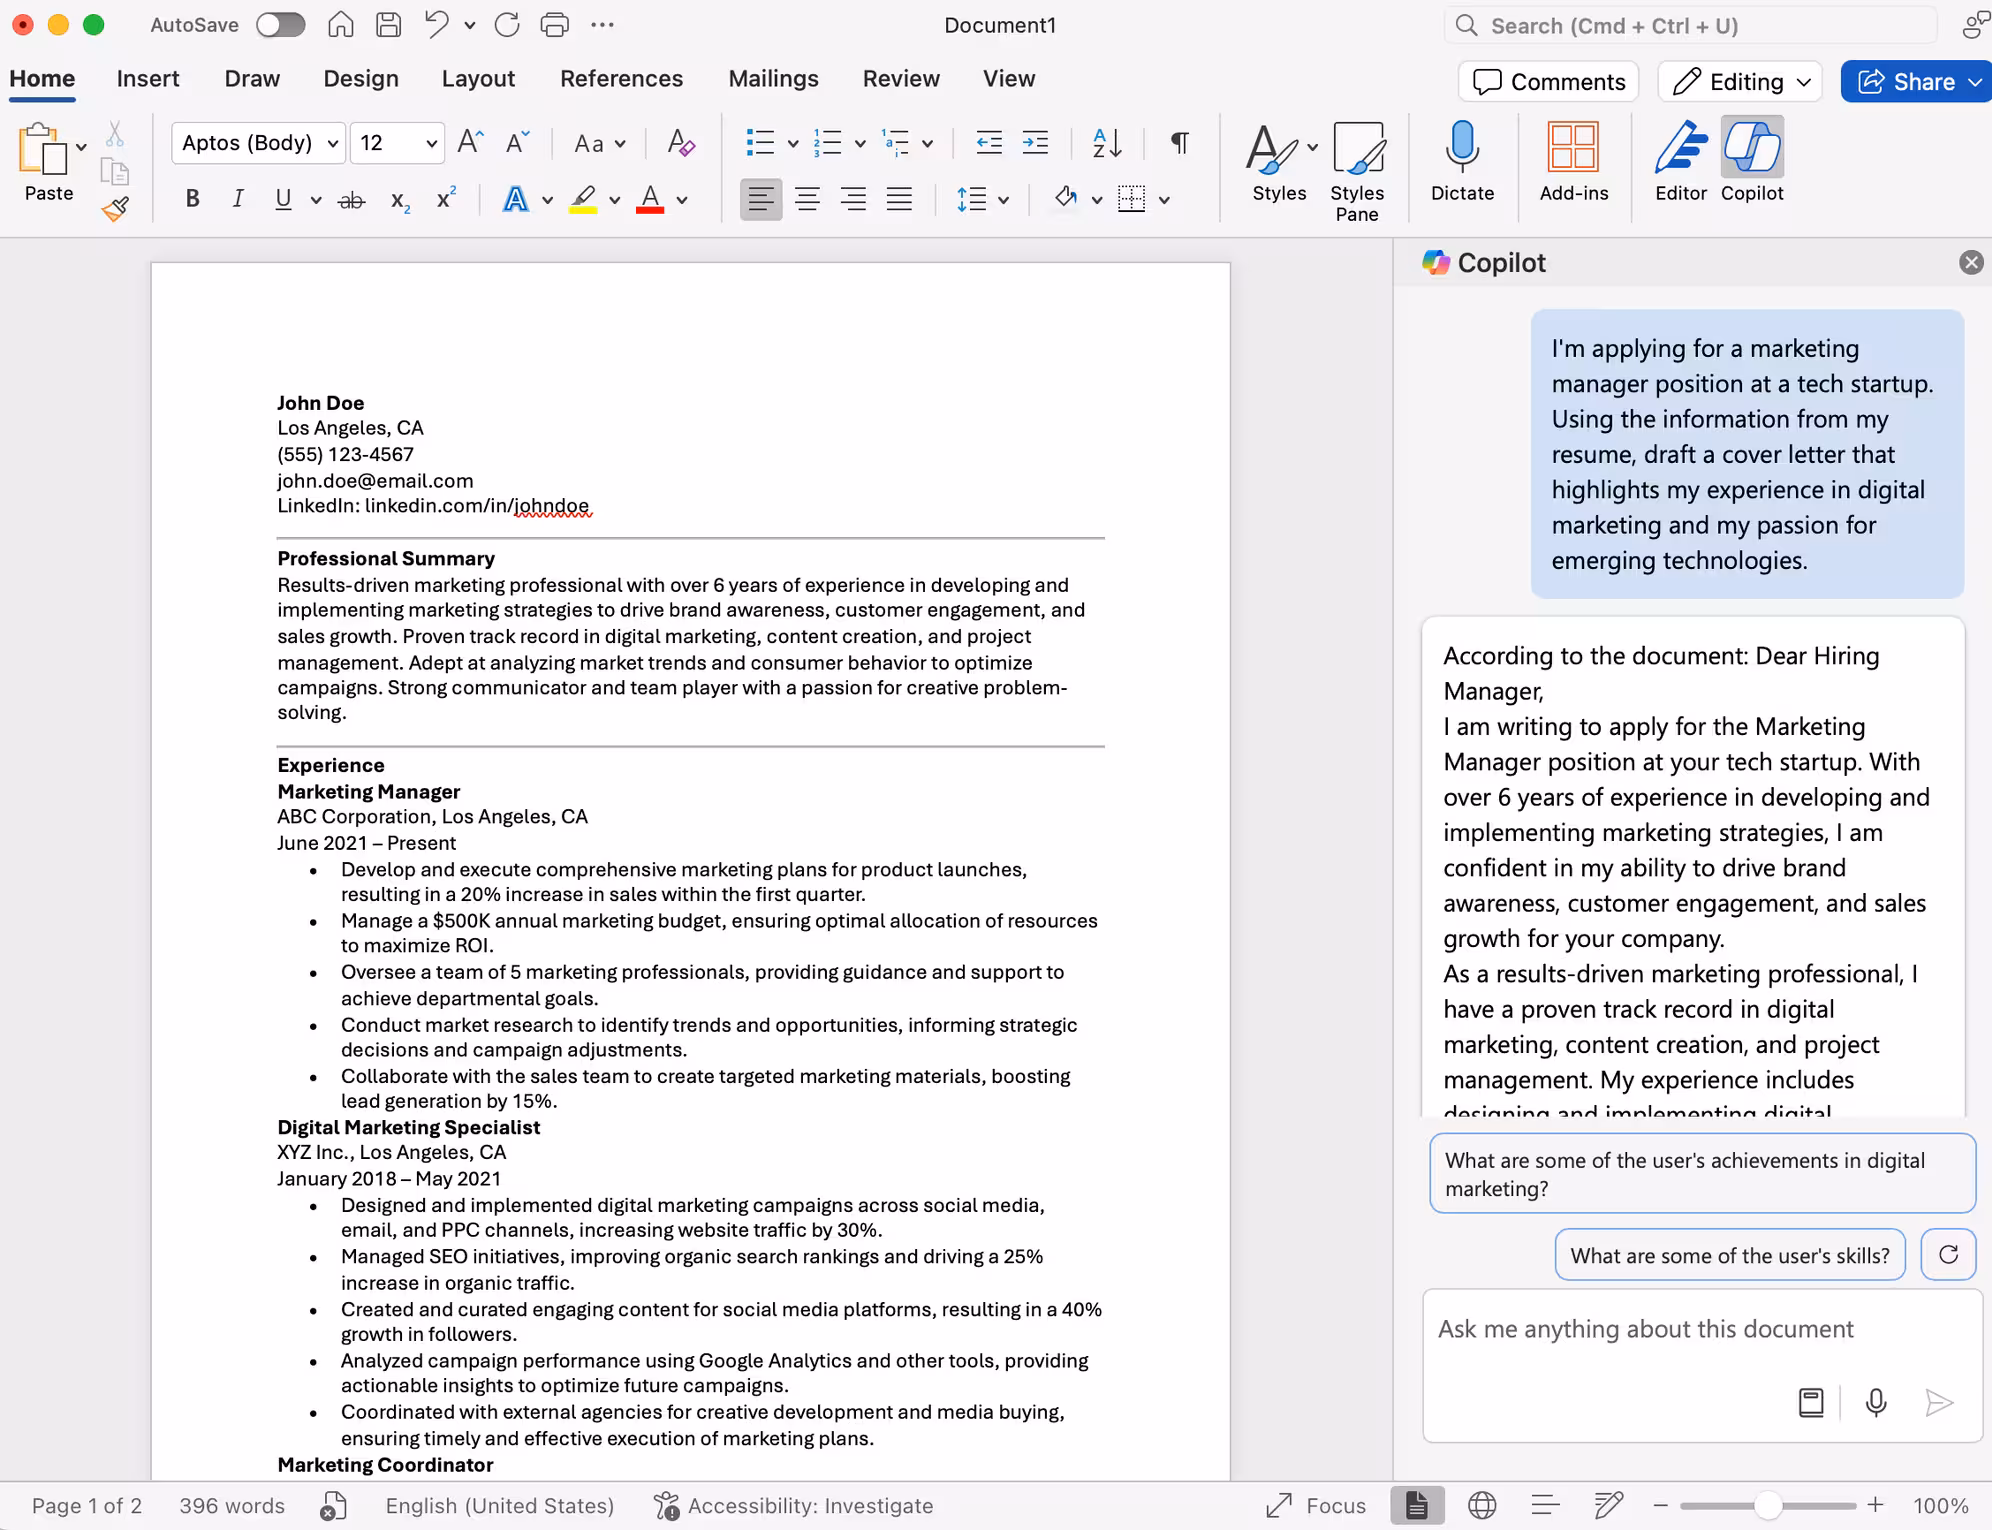The height and width of the screenshot is (1530, 1992).
Task: Open the font name dropdown
Action: pos(333,143)
